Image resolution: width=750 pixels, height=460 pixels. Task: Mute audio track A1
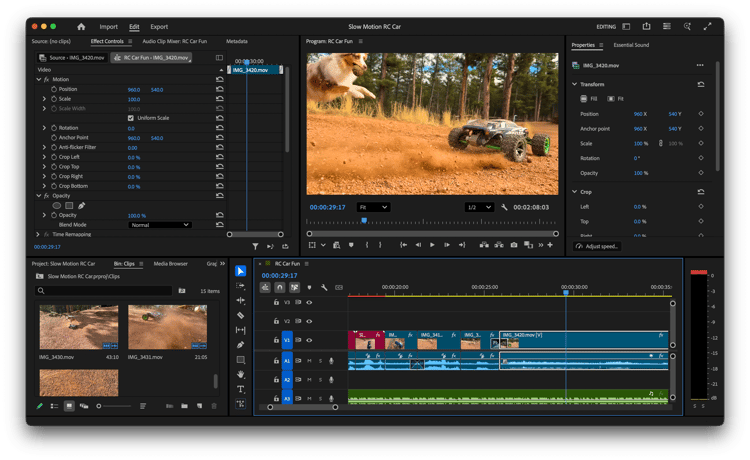point(309,361)
